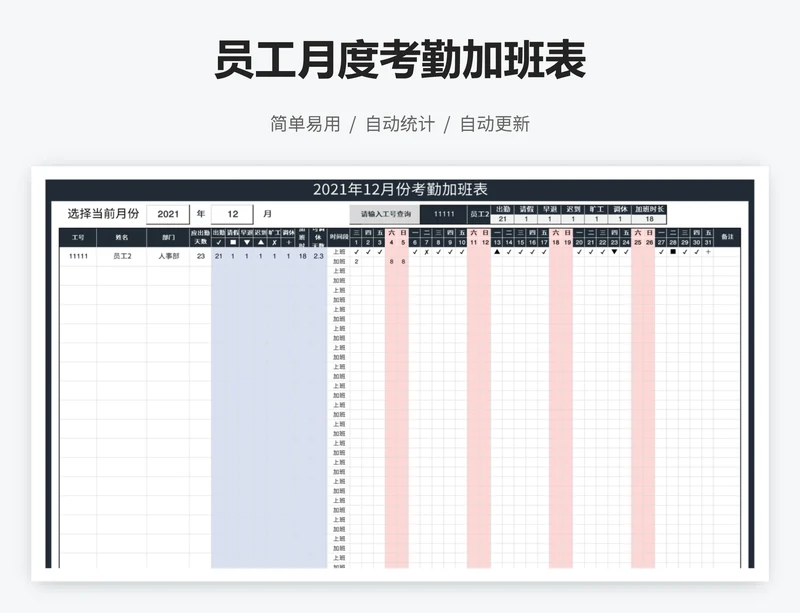Select the 调休 plus legend symbol
The width and height of the screenshot is (800, 613).
click(288, 242)
